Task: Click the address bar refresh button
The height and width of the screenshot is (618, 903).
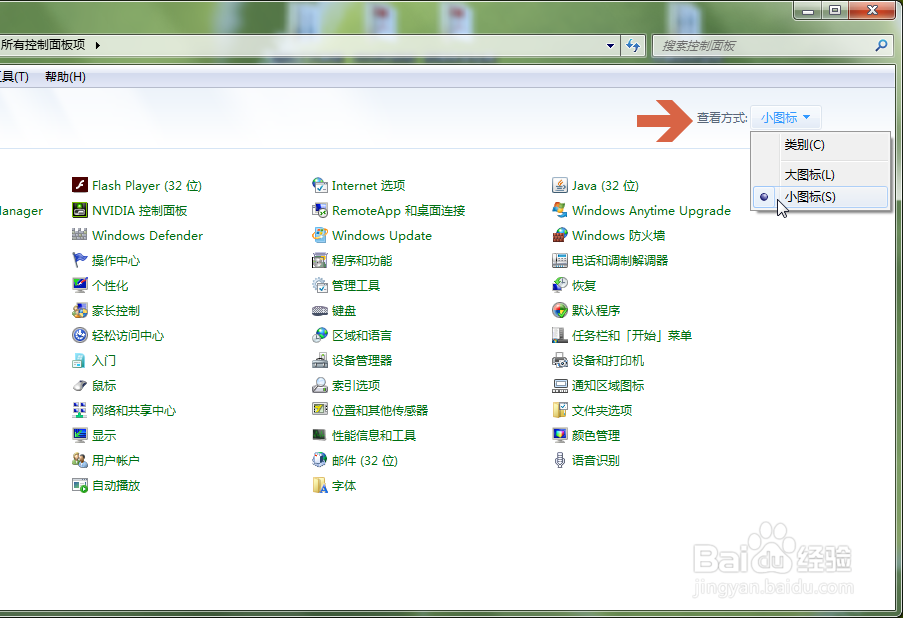Action: [633, 46]
